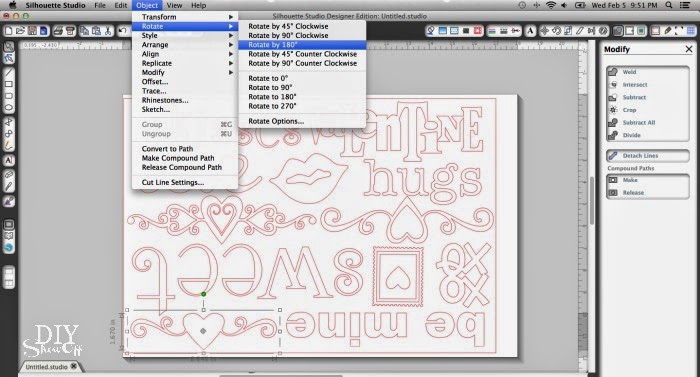Click the Copy icon in toolbar
This screenshot has height=377, width=700.
[x=84, y=31]
